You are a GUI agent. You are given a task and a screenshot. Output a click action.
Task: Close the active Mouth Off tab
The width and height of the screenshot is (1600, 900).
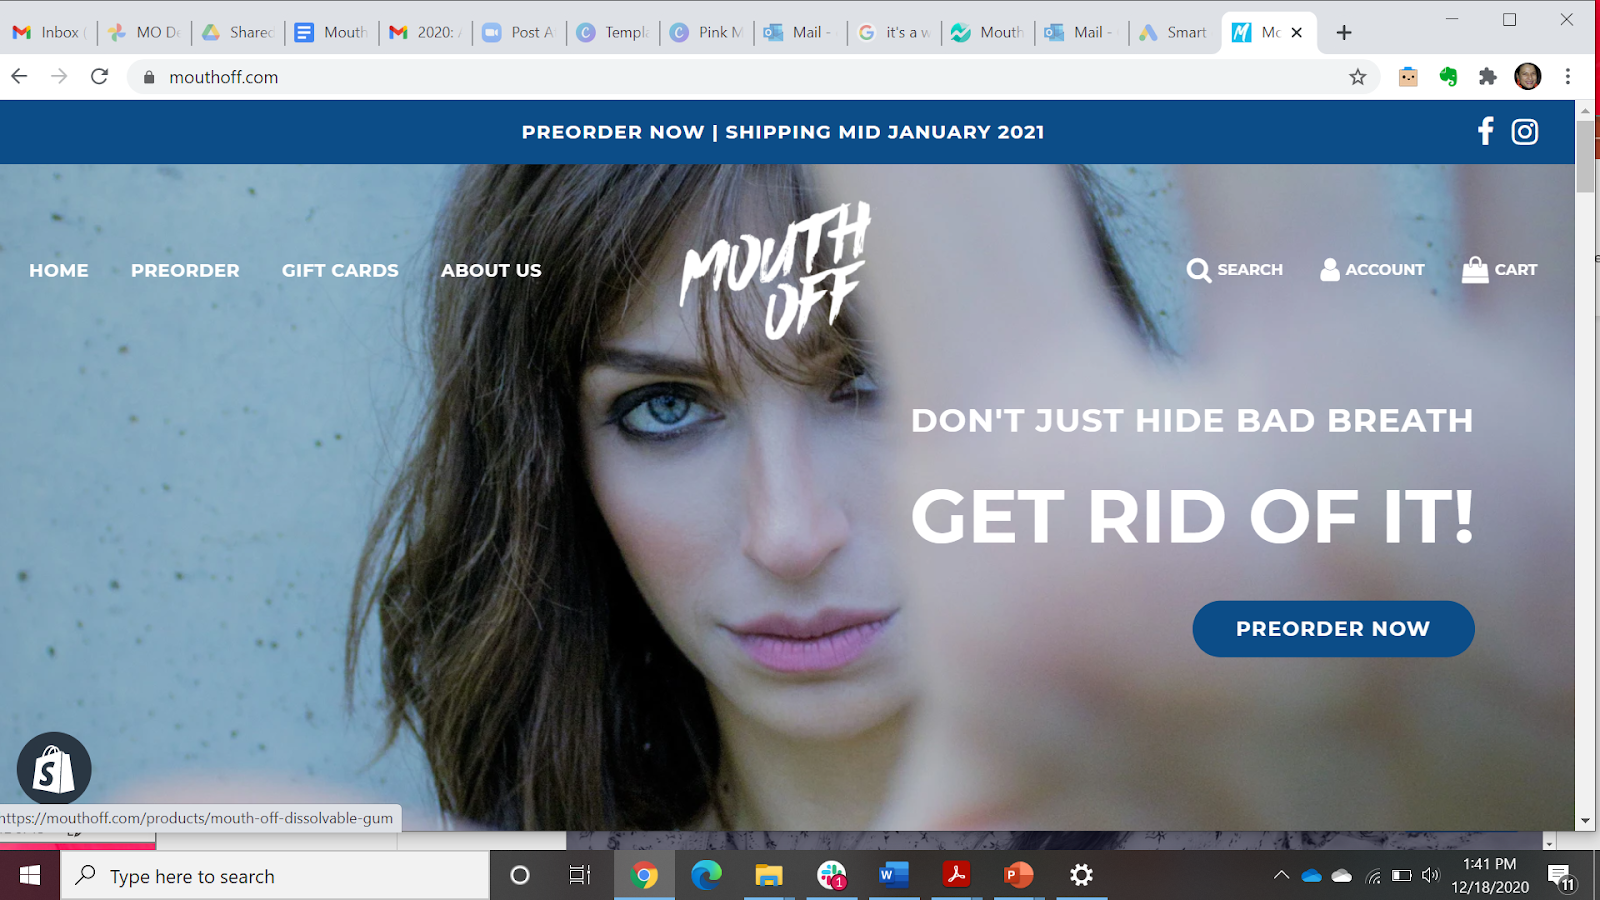[1297, 33]
